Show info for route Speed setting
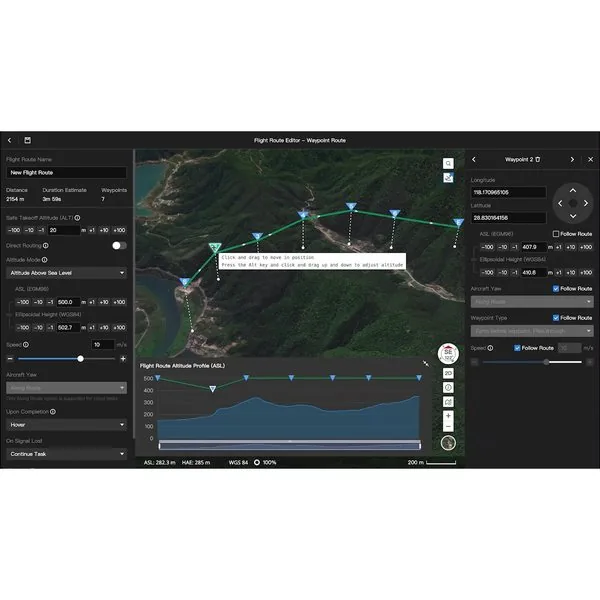The width and height of the screenshot is (600, 600). tap(26, 345)
